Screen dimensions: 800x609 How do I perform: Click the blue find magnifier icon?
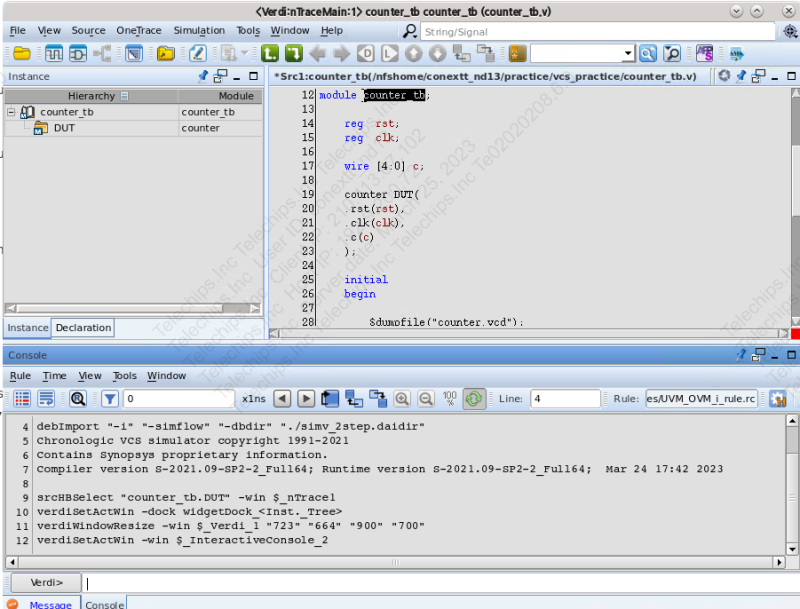(x=648, y=54)
